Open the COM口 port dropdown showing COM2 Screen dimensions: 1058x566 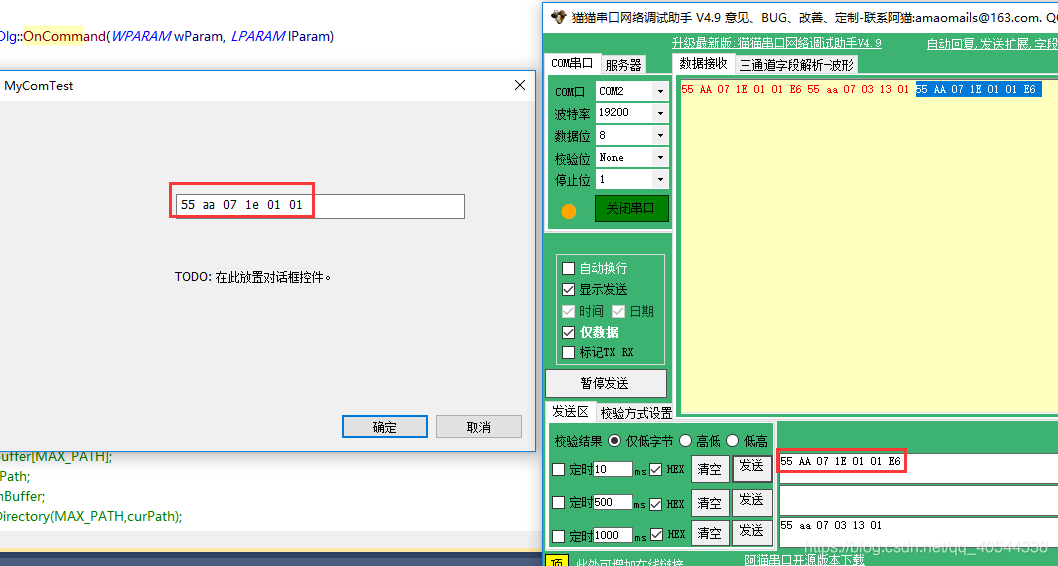(632, 91)
